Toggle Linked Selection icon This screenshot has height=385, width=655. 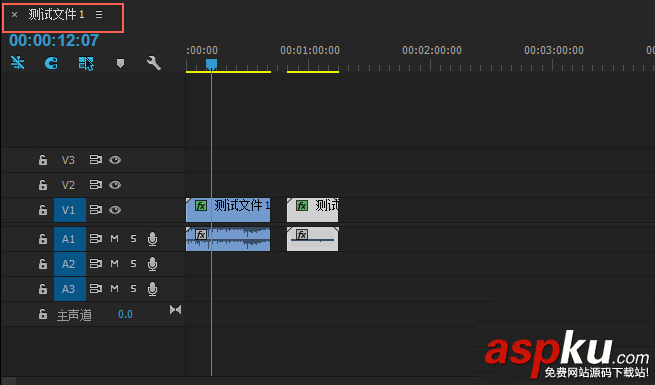click(x=86, y=63)
